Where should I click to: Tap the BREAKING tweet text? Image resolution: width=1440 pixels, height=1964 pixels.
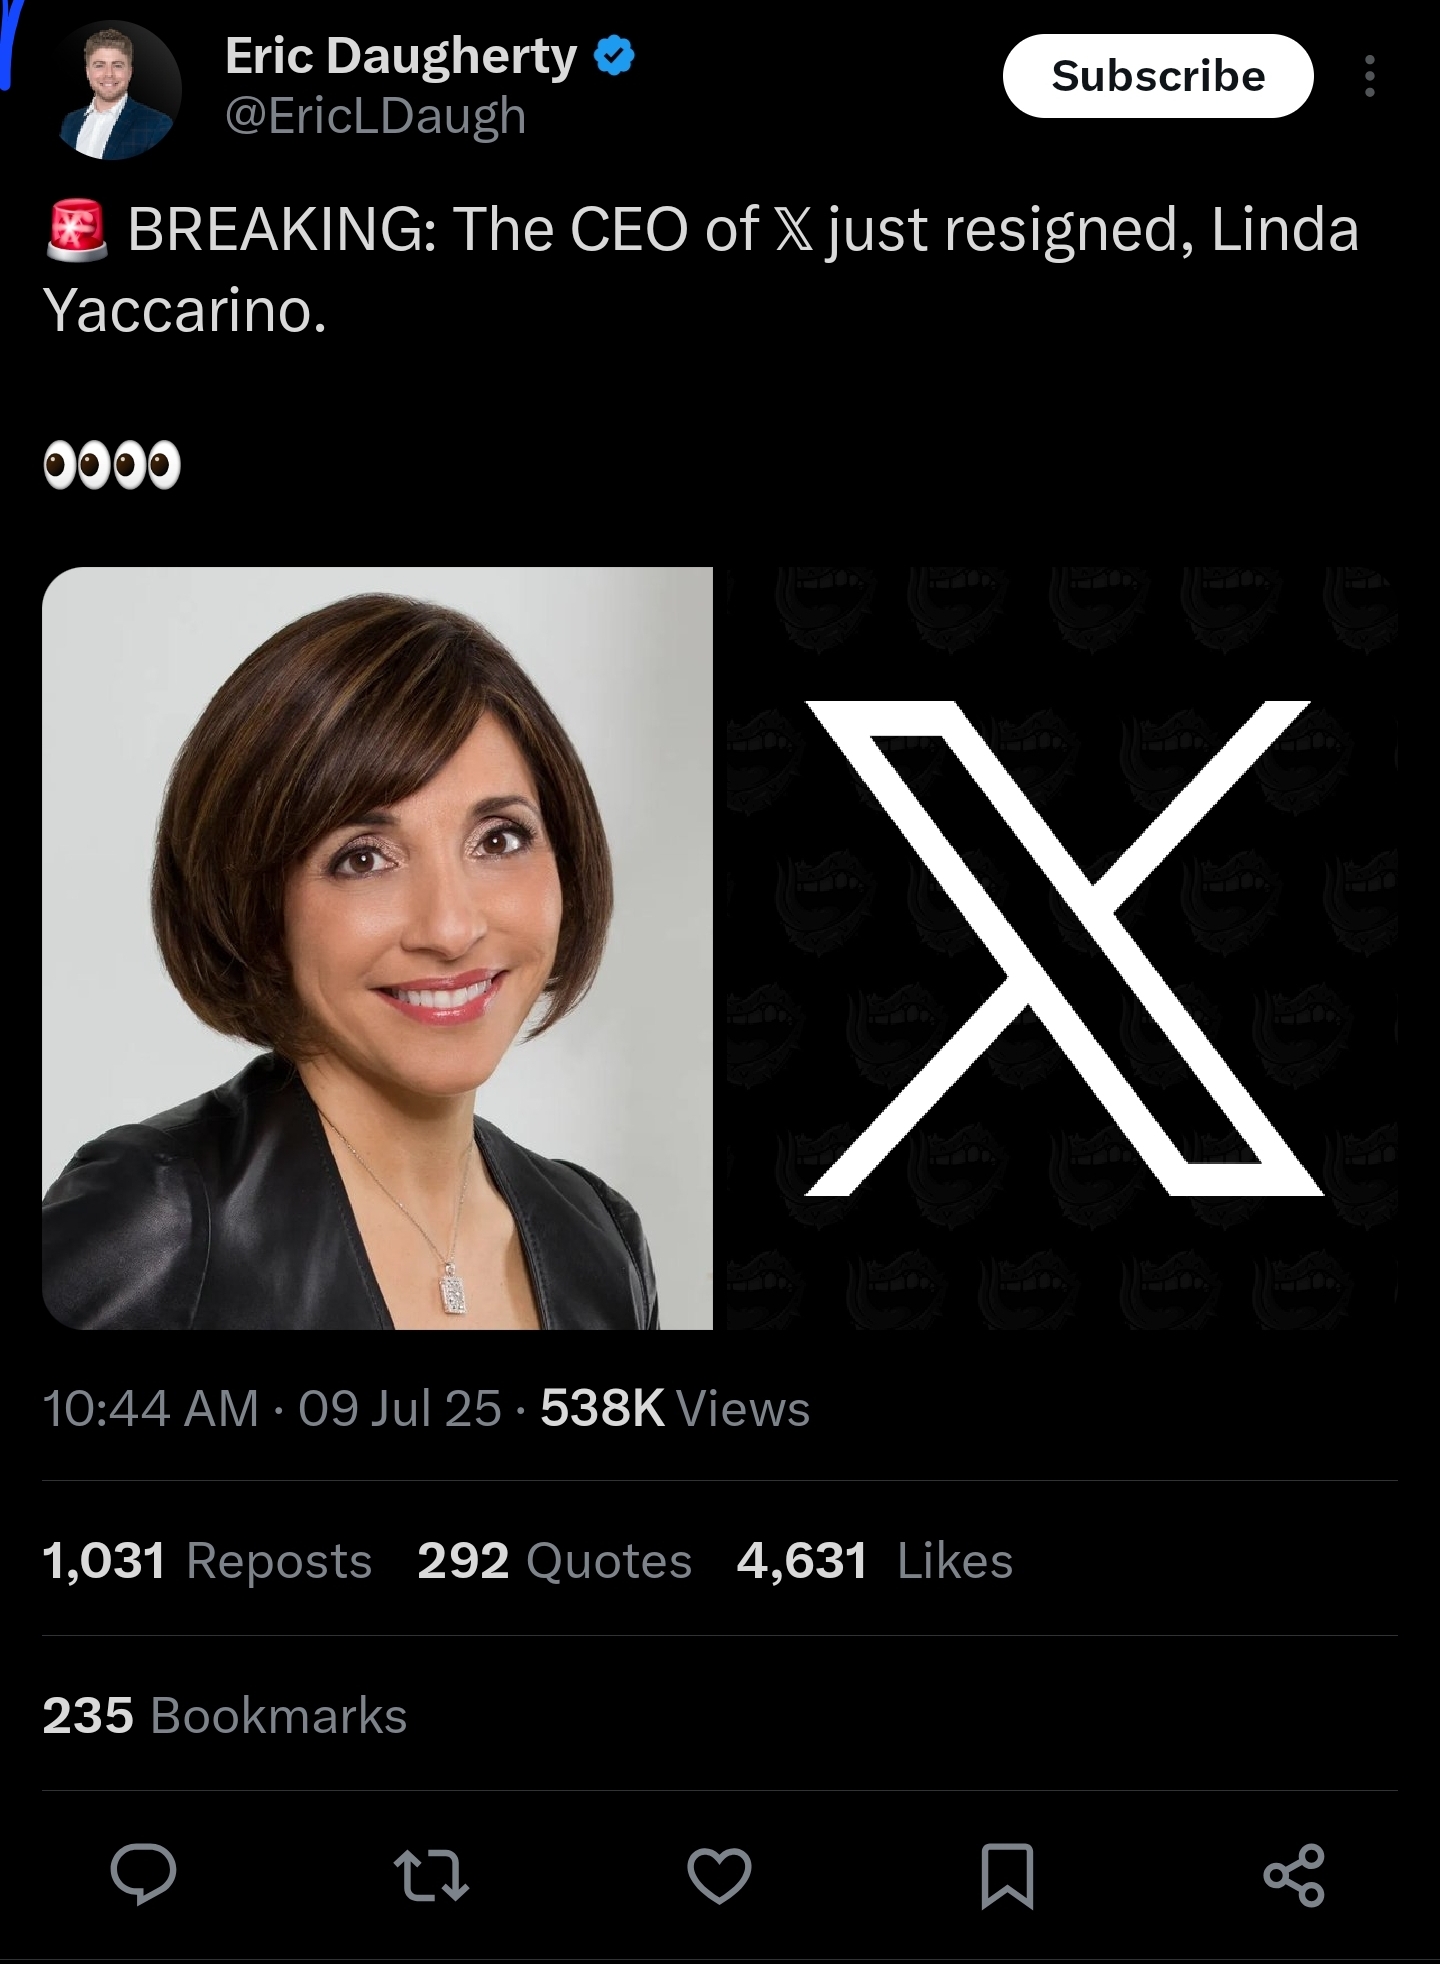701,270
